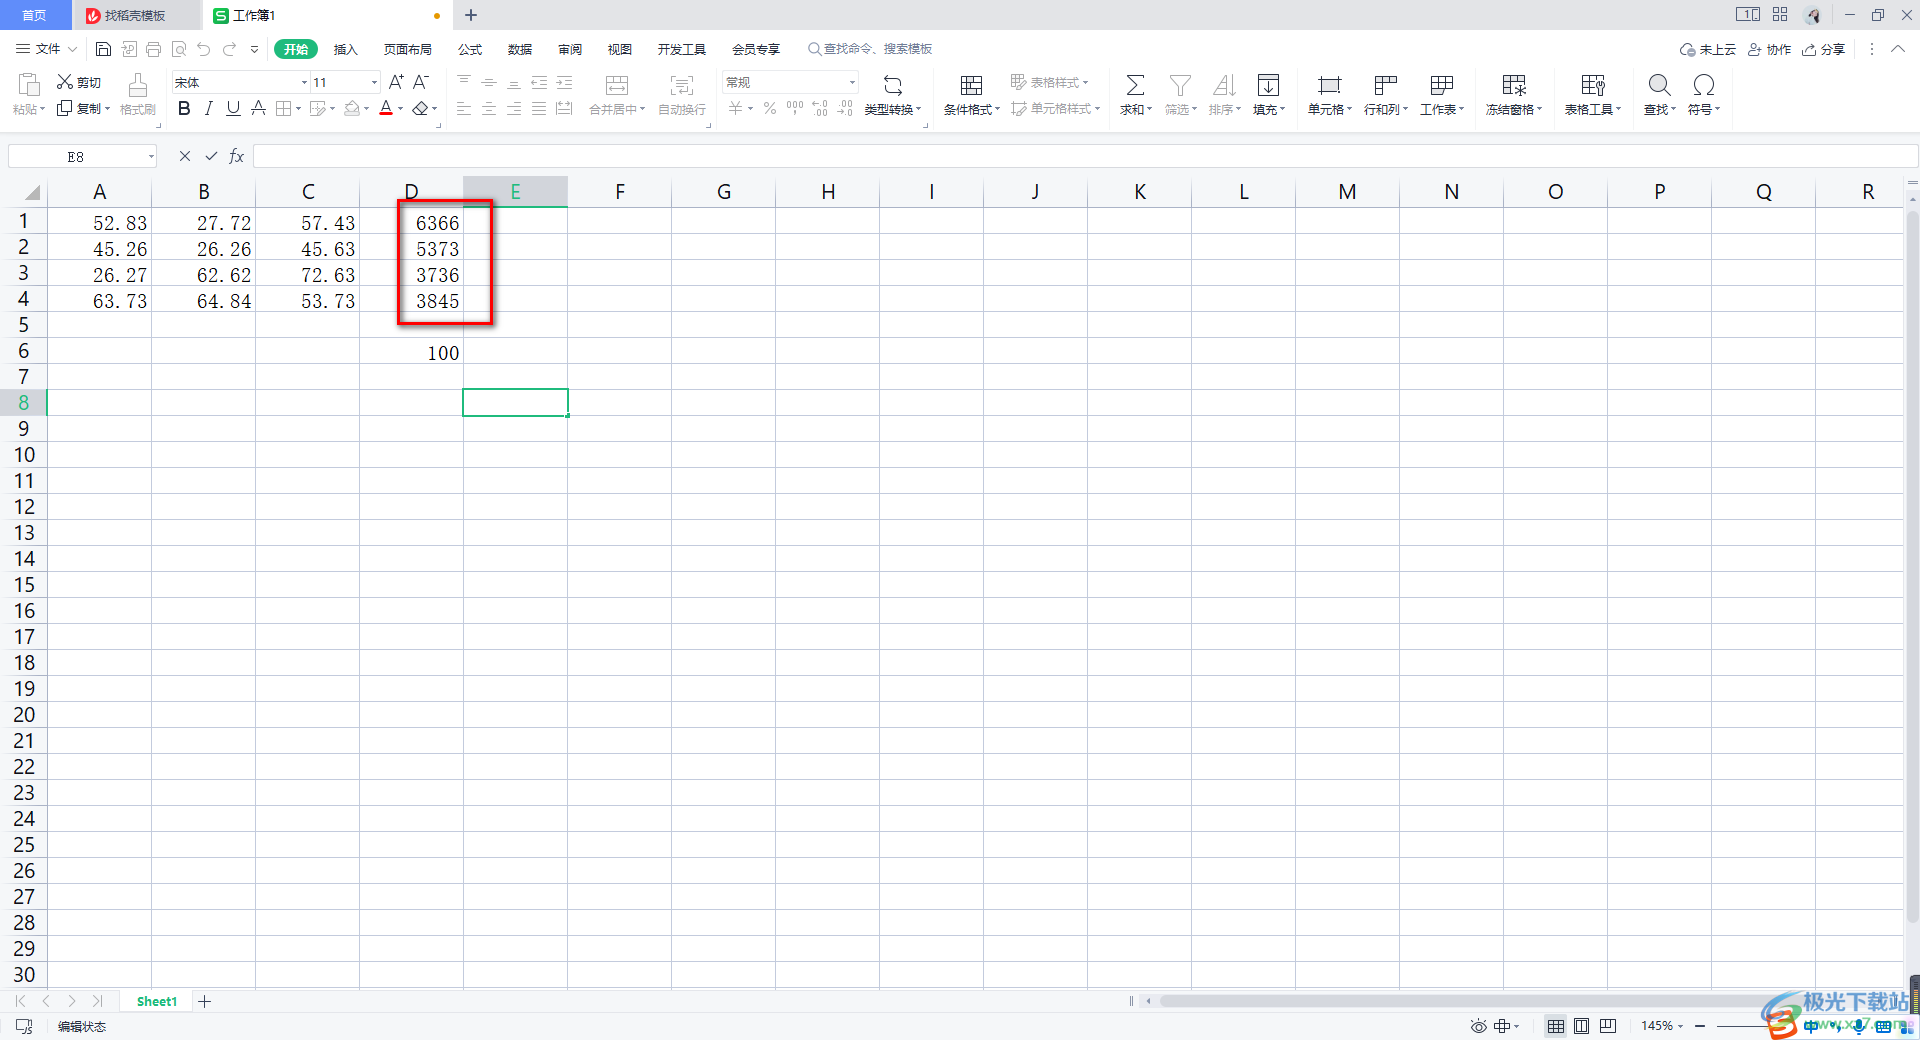
Task: Click the insert function fx icon
Action: [237, 156]
